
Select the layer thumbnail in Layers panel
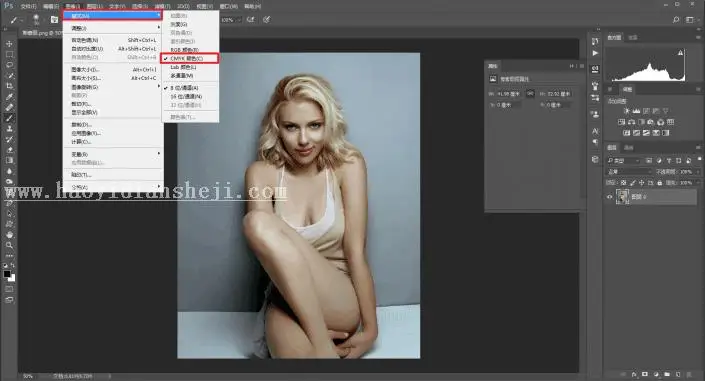point(622,197)
